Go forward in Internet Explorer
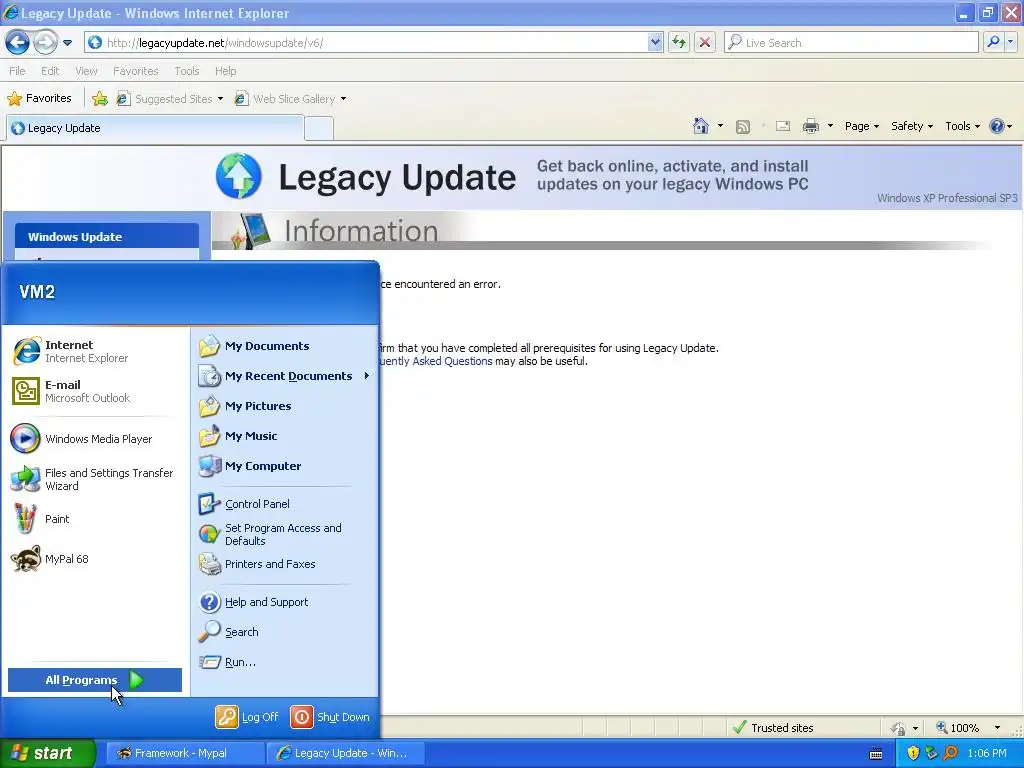 tap(45, 42)
